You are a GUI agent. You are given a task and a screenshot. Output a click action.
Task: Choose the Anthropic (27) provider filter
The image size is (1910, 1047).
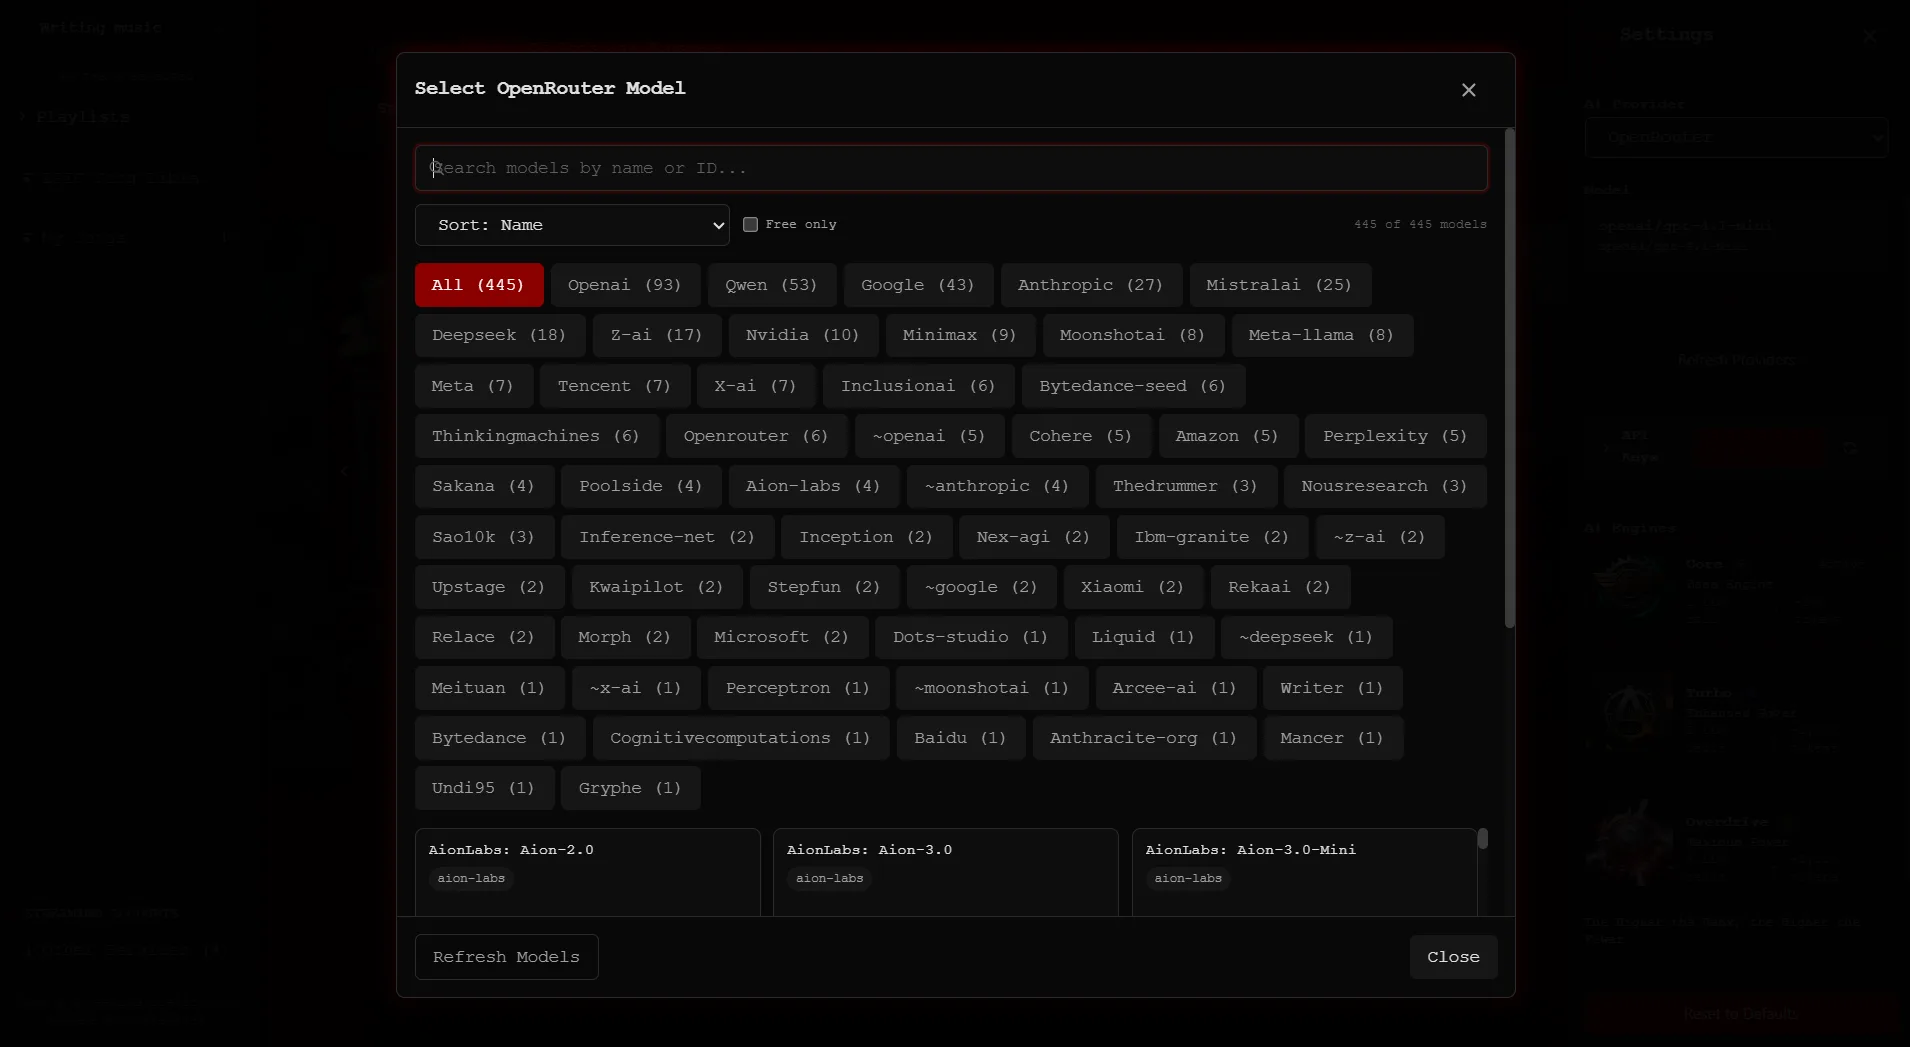click(1091, 285)
